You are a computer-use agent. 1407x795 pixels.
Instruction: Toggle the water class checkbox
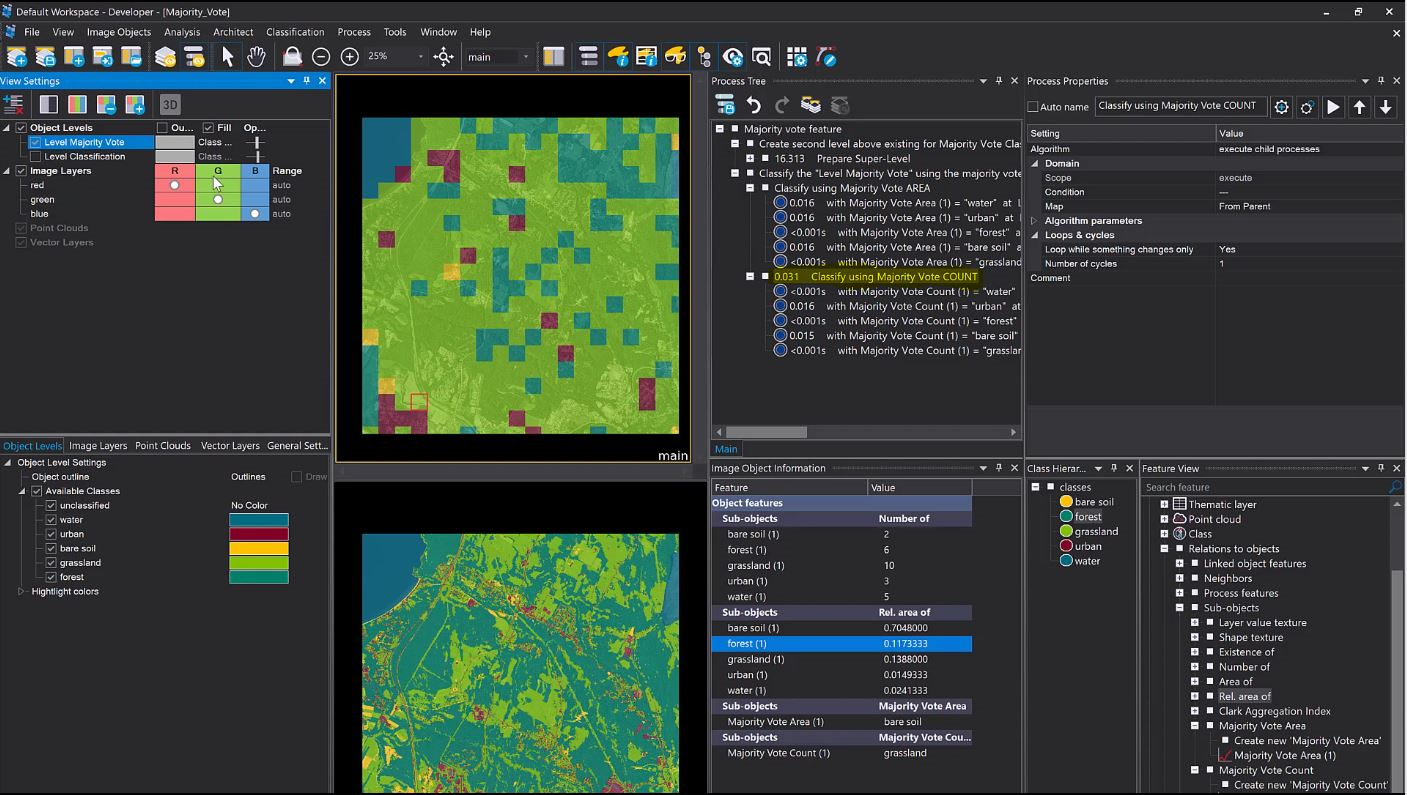click(x=51, y=520)
